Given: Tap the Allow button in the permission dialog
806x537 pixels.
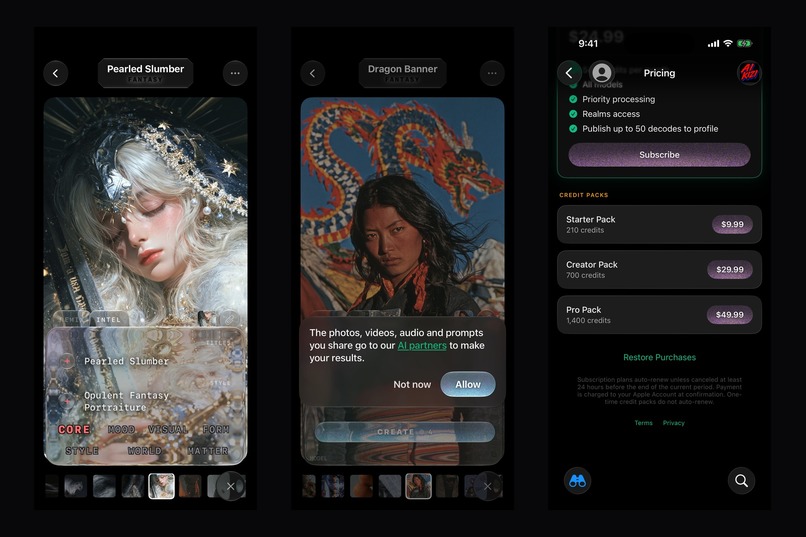Looking at the screenshot, I should tap(468, 384).
